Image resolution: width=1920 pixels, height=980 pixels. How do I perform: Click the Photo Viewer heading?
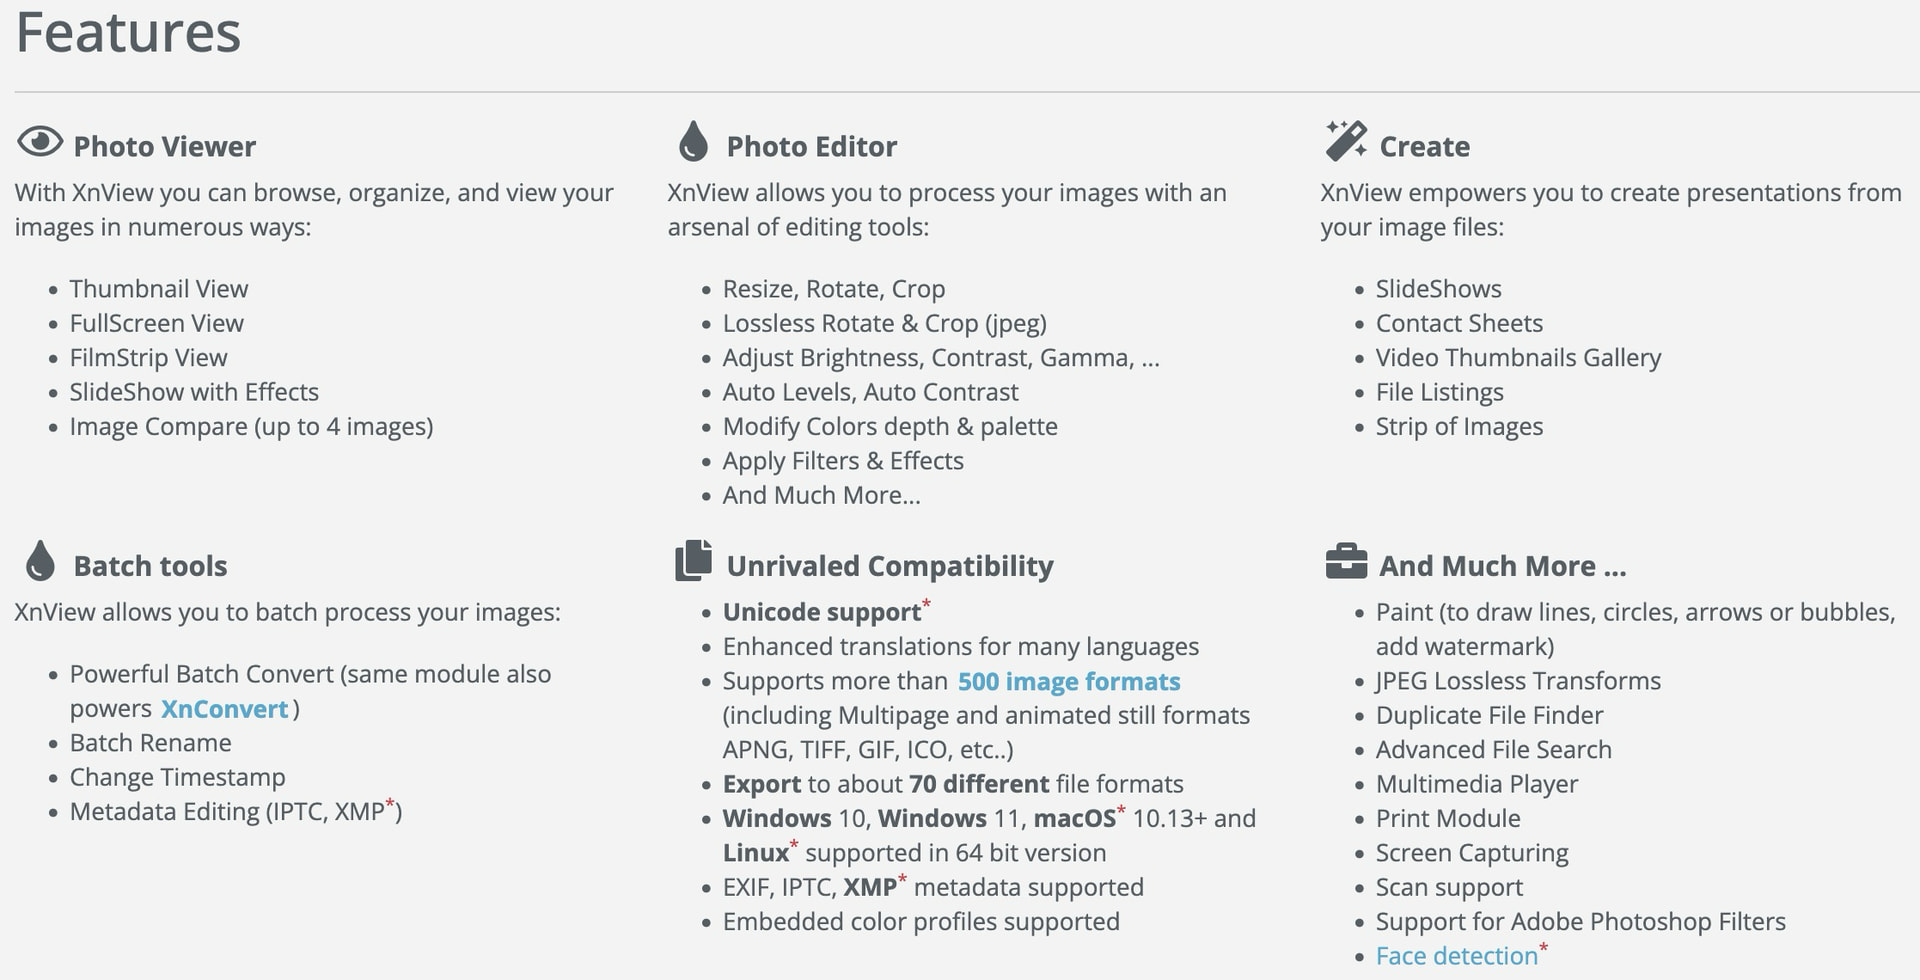pyautogui.click(x=165, y=147)
